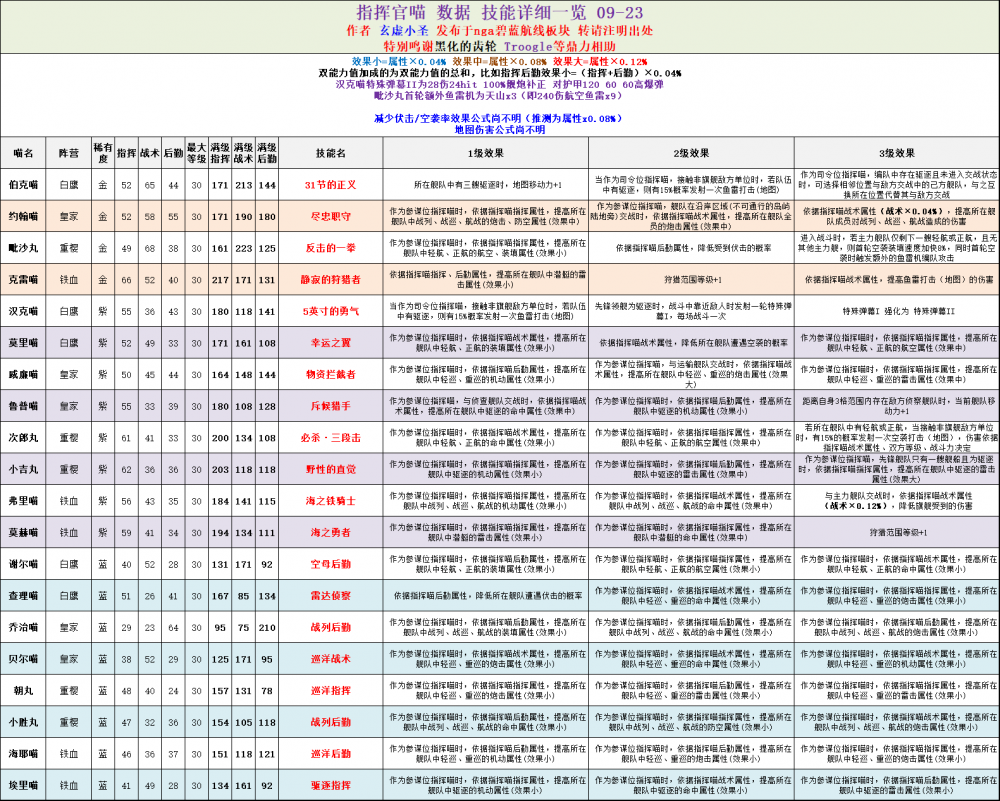1000x801 pixels.
Task: Click the skill name '雷达侦察'
Action: pyautogui.click(x=330, y=596)
